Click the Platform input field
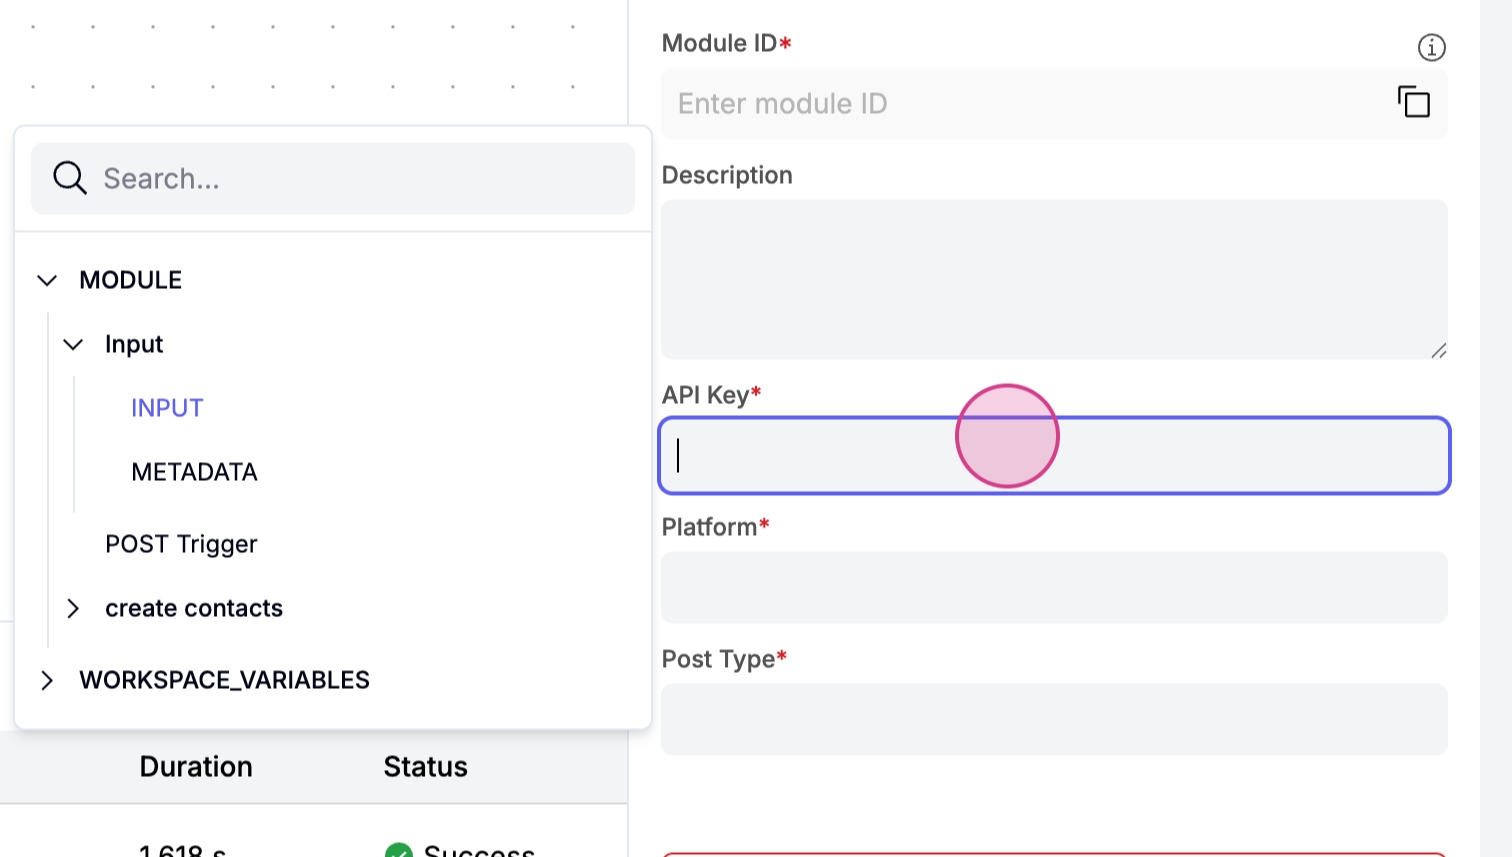Screen dimensions: 1512x857 (1054, 587)
